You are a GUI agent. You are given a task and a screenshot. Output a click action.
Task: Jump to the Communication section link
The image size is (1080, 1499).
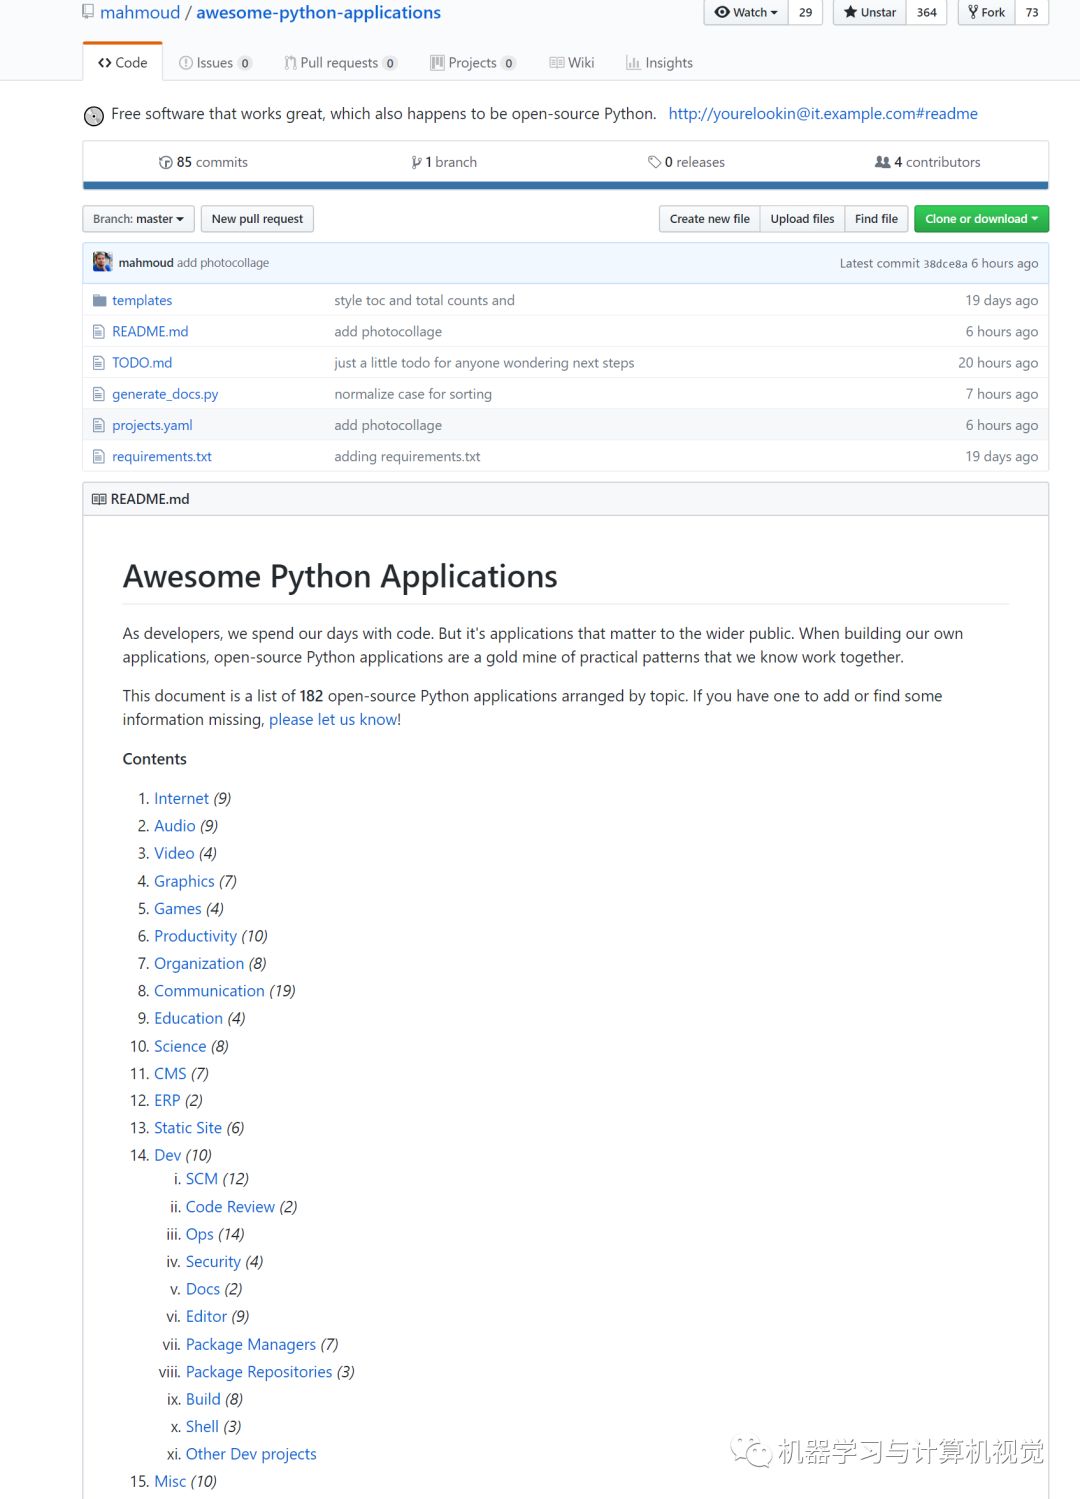[209, 990]
